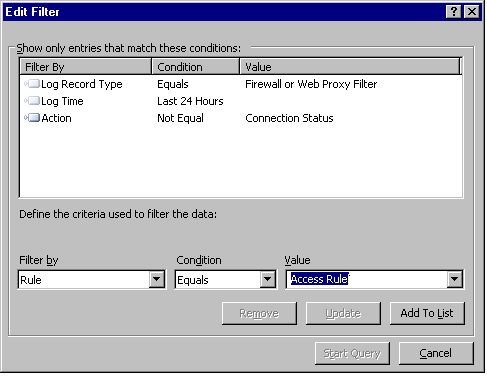This screenshot has height=376, width=487.
Task: Click the Cancel button
Action: [x=436, y=353]
